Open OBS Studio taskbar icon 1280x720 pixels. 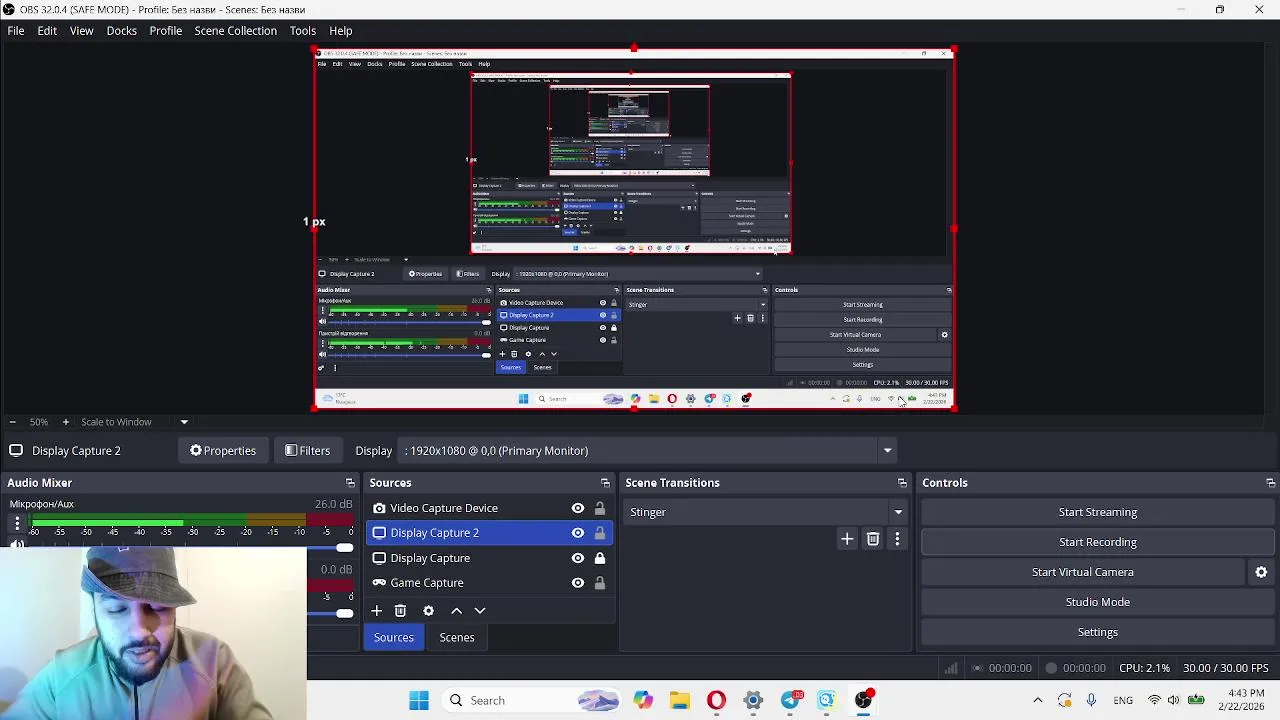[864, 700]
